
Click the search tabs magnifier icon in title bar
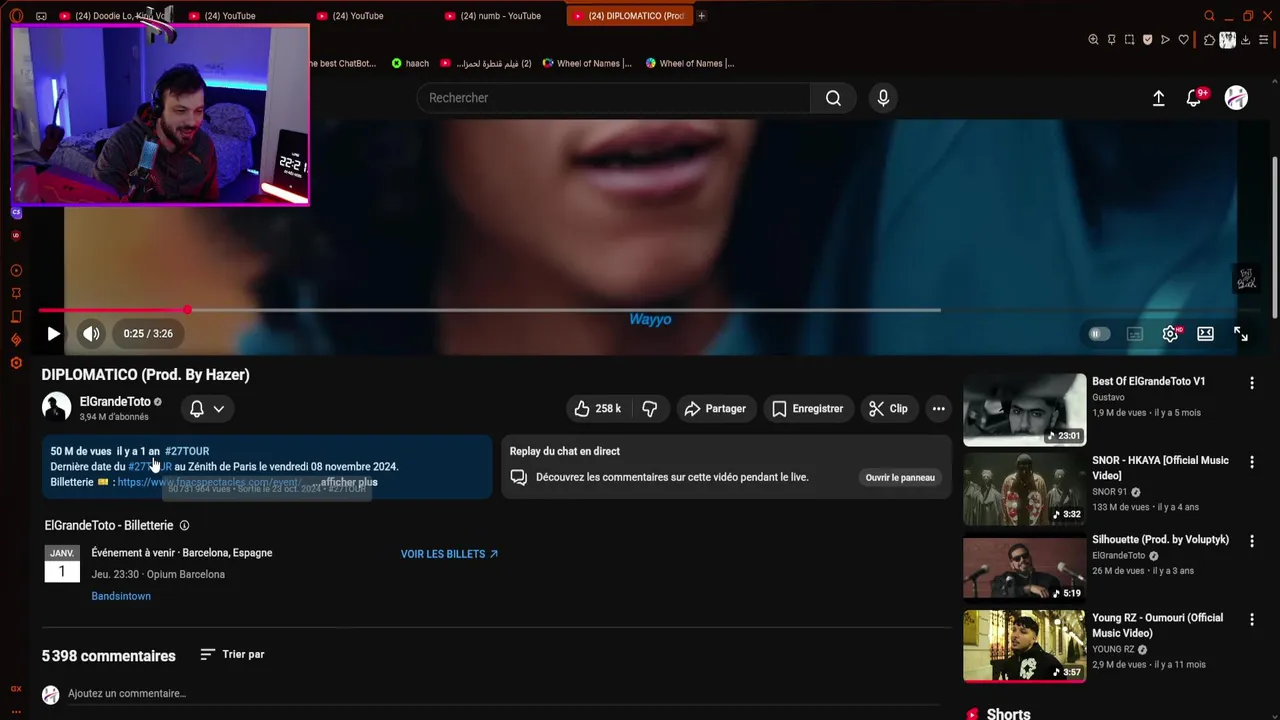pos(1209,16)
